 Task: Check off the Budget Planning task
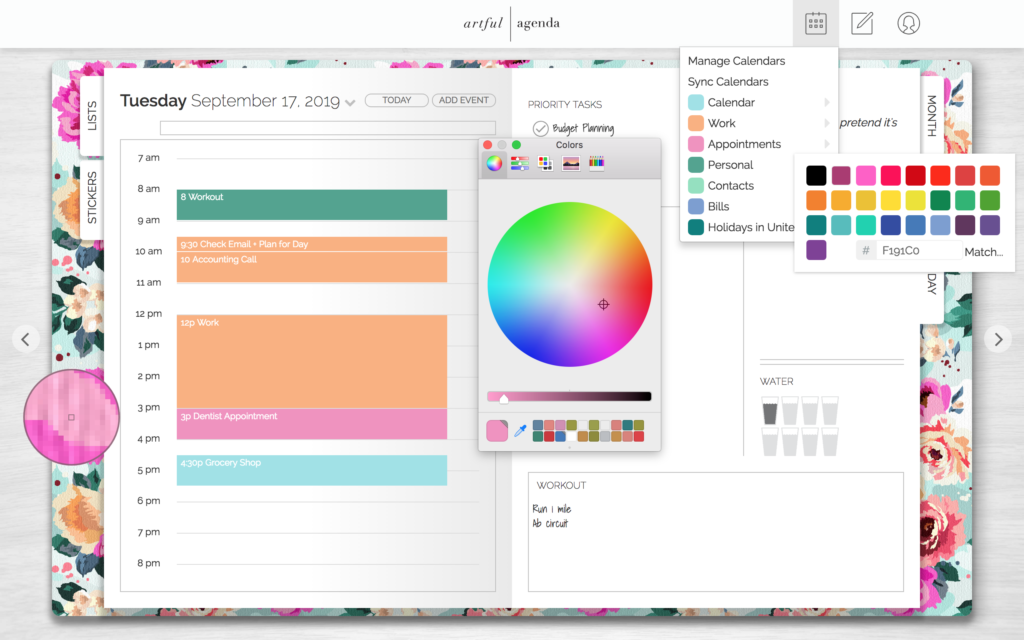pyautogui.click(x=540, y=129)
